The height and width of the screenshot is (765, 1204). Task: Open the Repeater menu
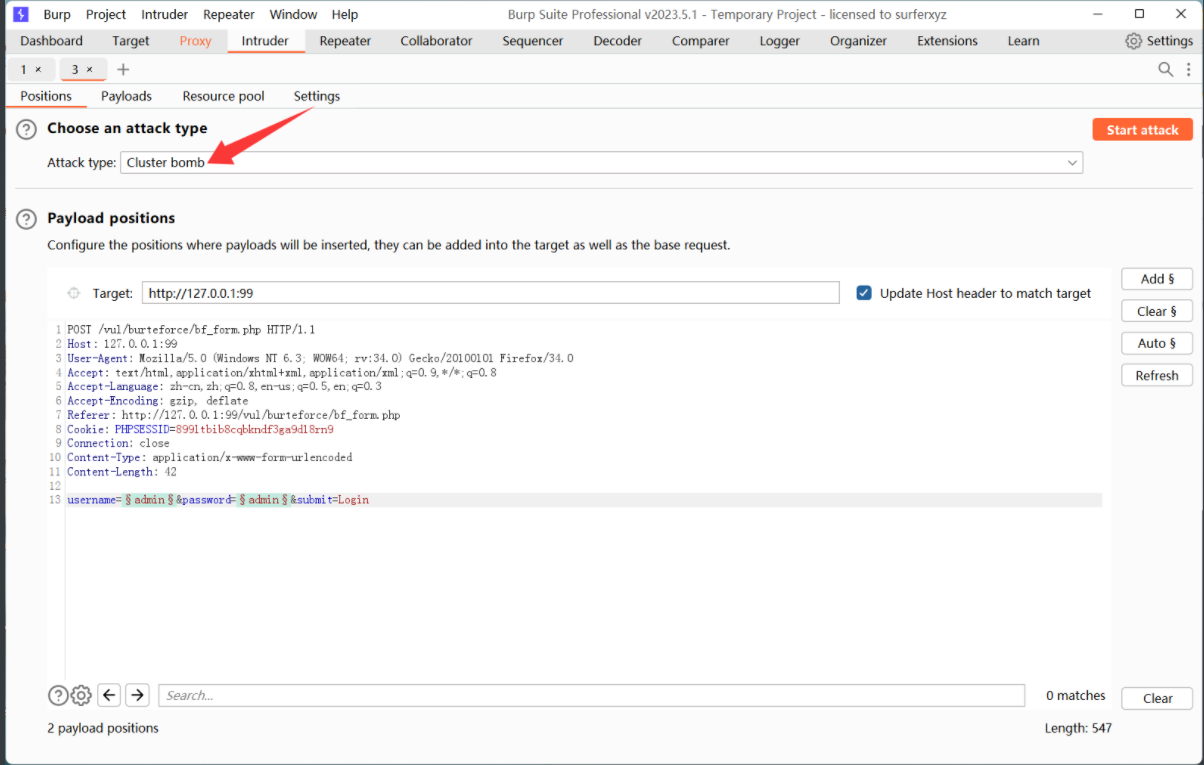coord(229,14)
